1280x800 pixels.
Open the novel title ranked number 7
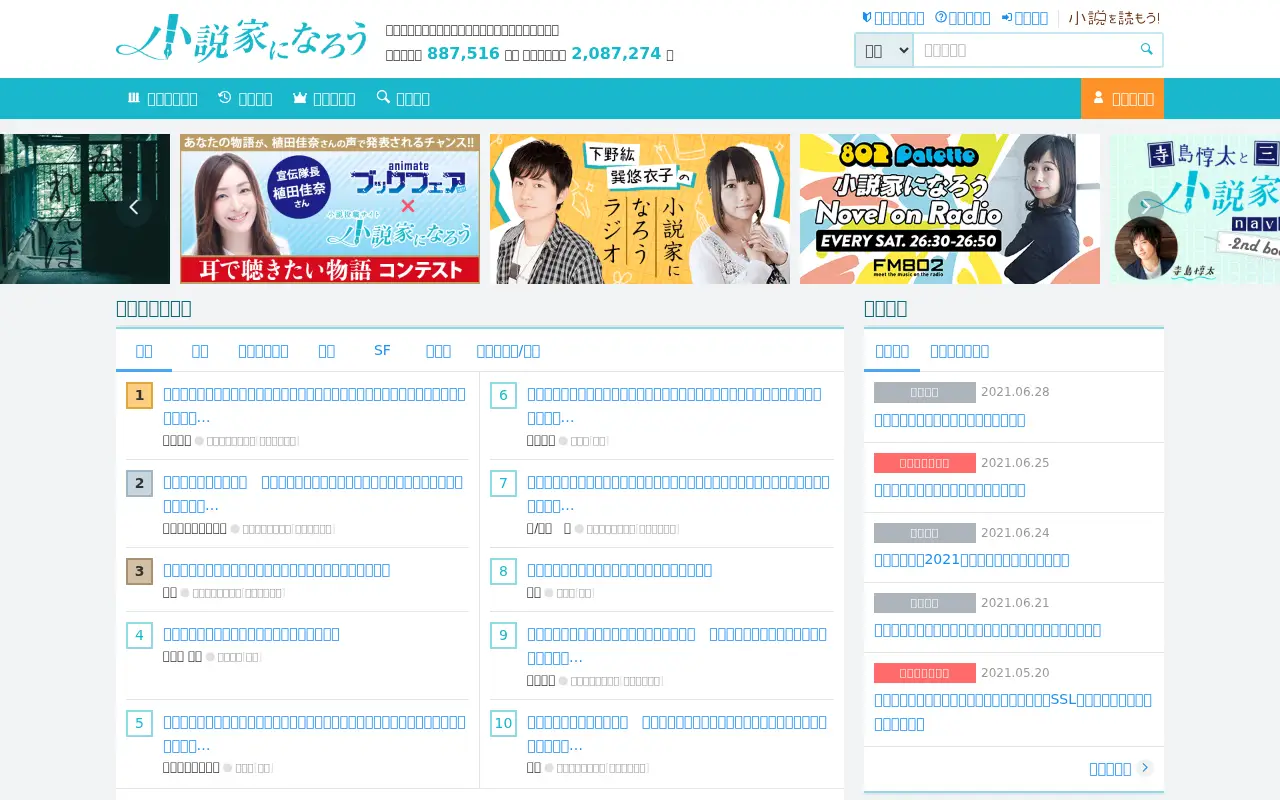(x=678, y=493)
